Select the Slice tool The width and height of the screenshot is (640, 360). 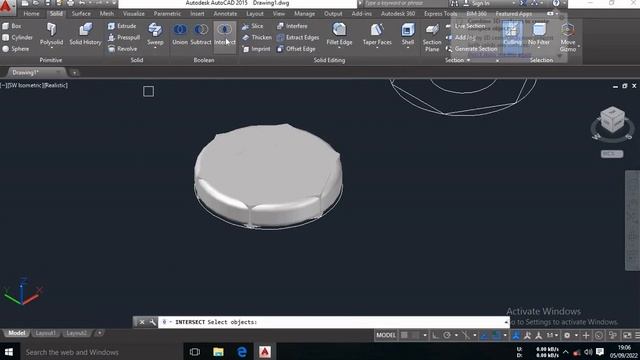(x=252, y=26)
